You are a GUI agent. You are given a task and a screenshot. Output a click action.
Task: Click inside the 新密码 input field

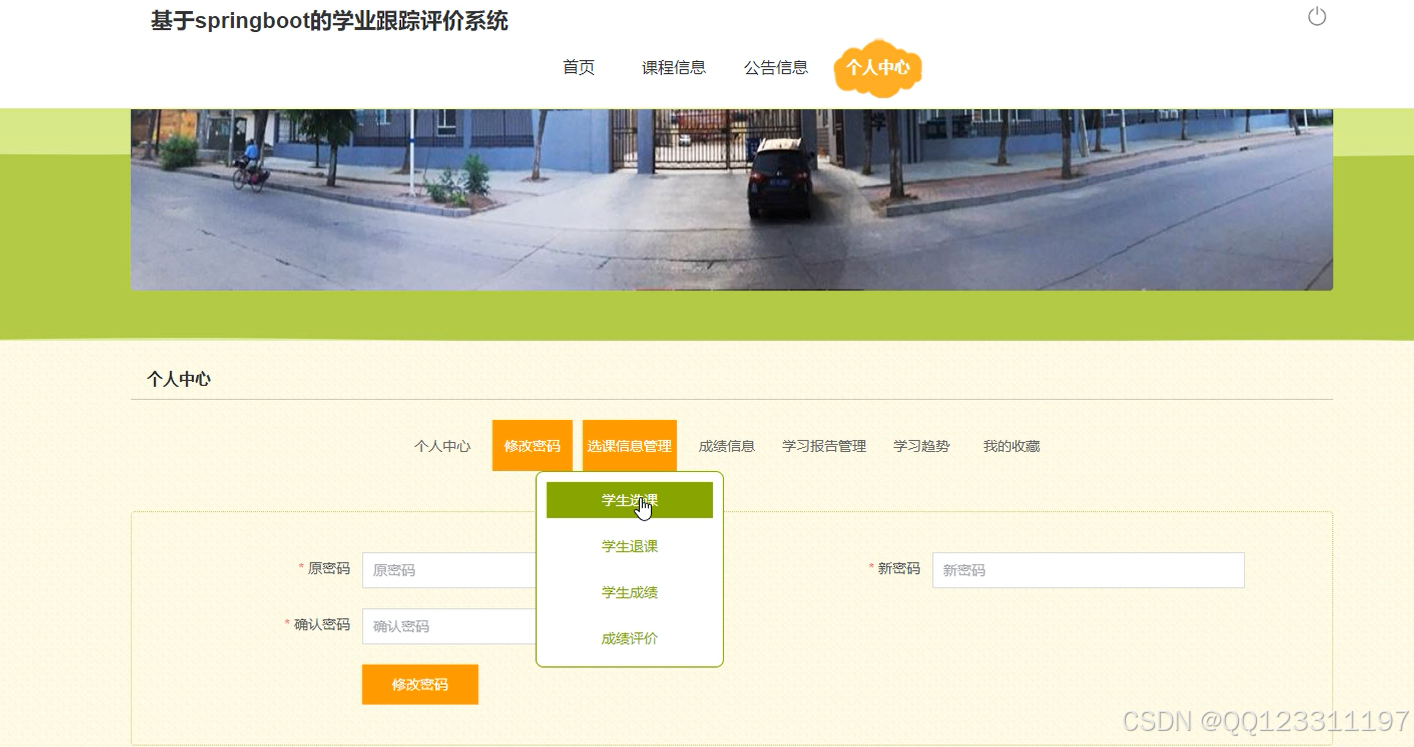[x=1088, y=569]
